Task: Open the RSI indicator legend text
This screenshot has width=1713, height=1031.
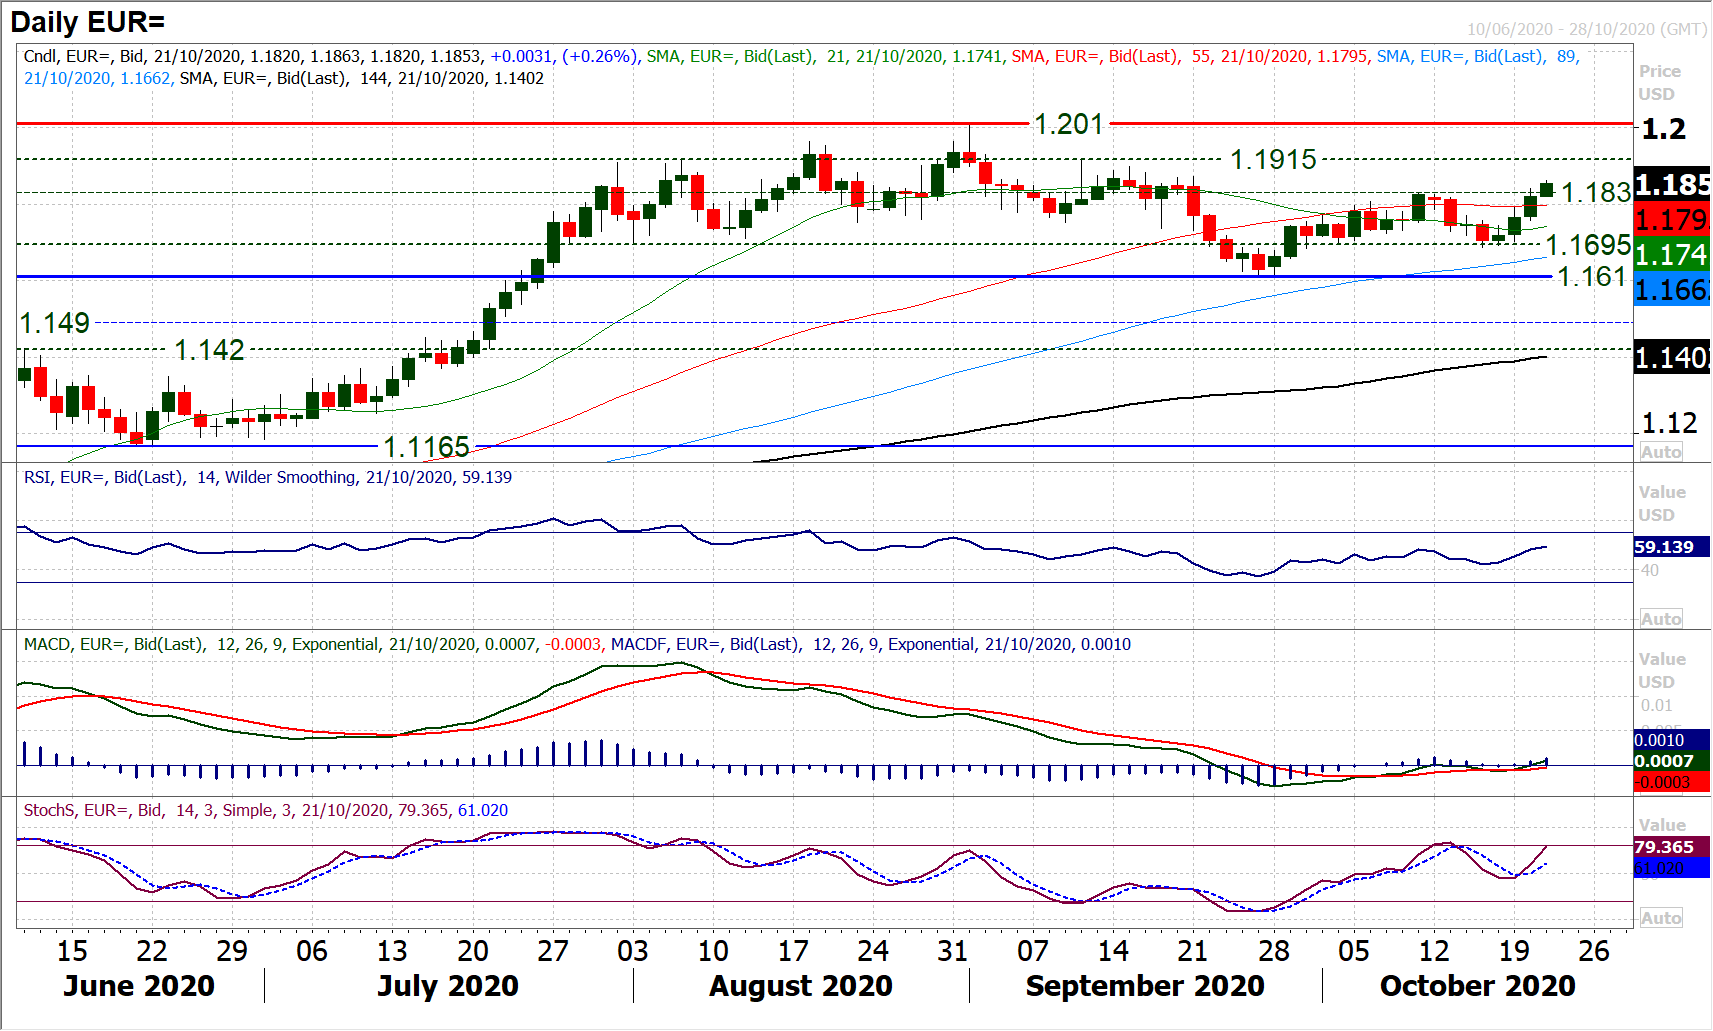Action: coord(267,477)
